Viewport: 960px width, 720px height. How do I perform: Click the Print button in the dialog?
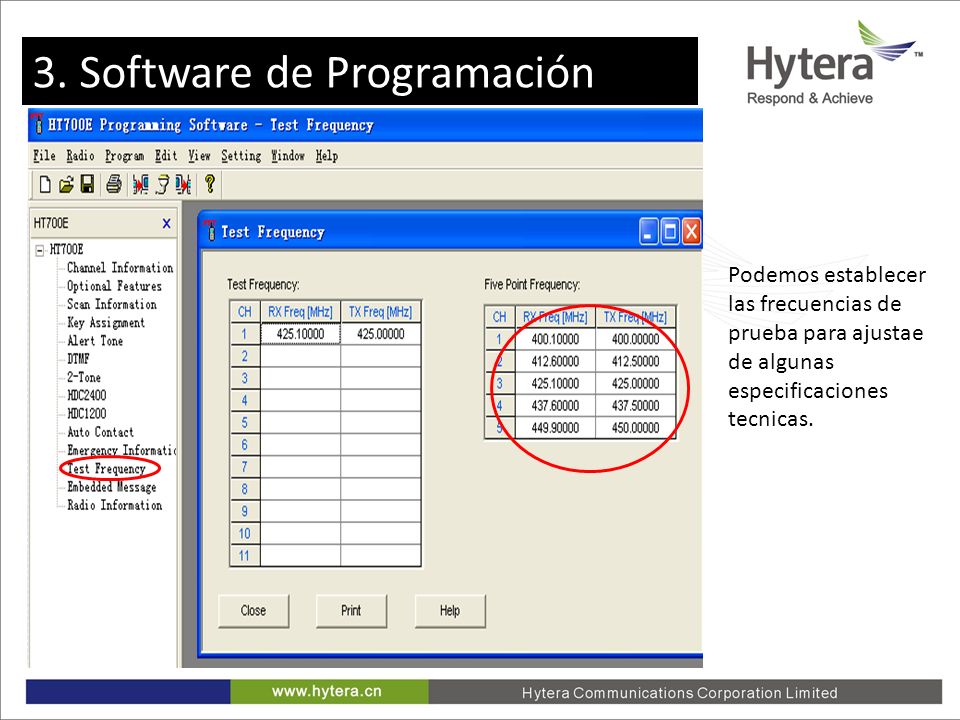click(351, 610)
